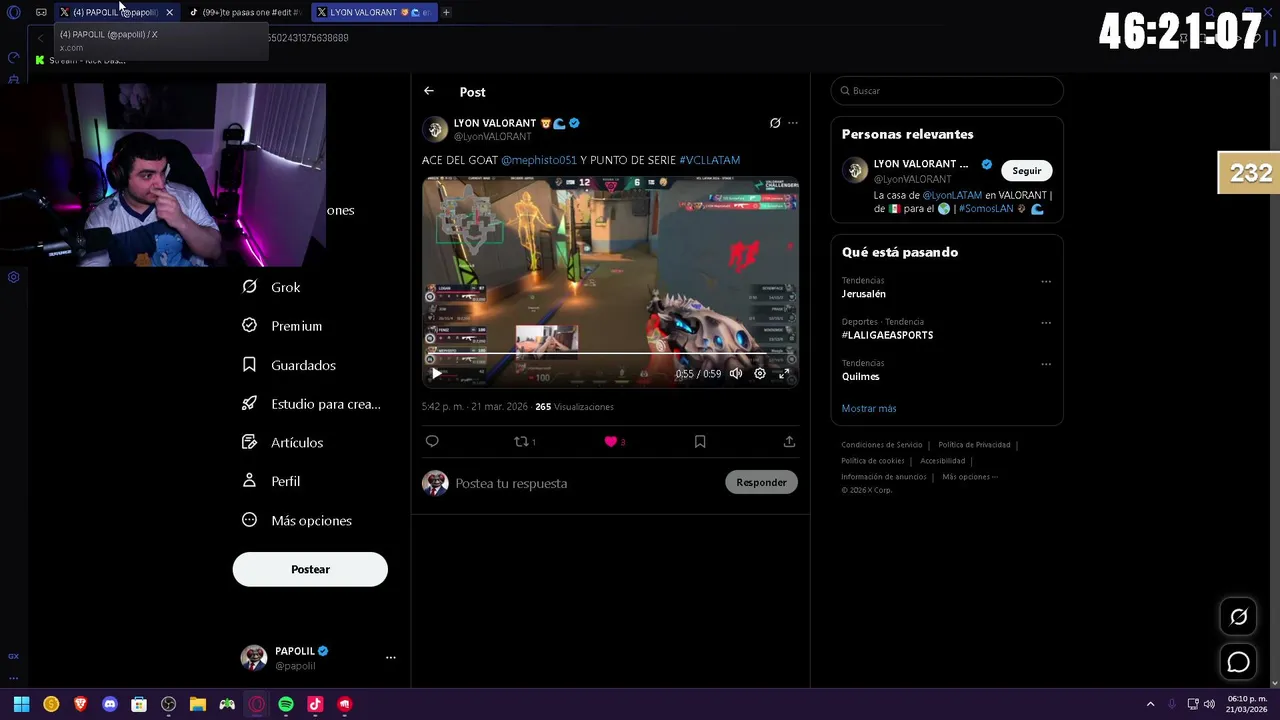1280x720 pixels.
Task: Click Mostrar más under trends
Action: pyautogui.click(x=869, y=408)
